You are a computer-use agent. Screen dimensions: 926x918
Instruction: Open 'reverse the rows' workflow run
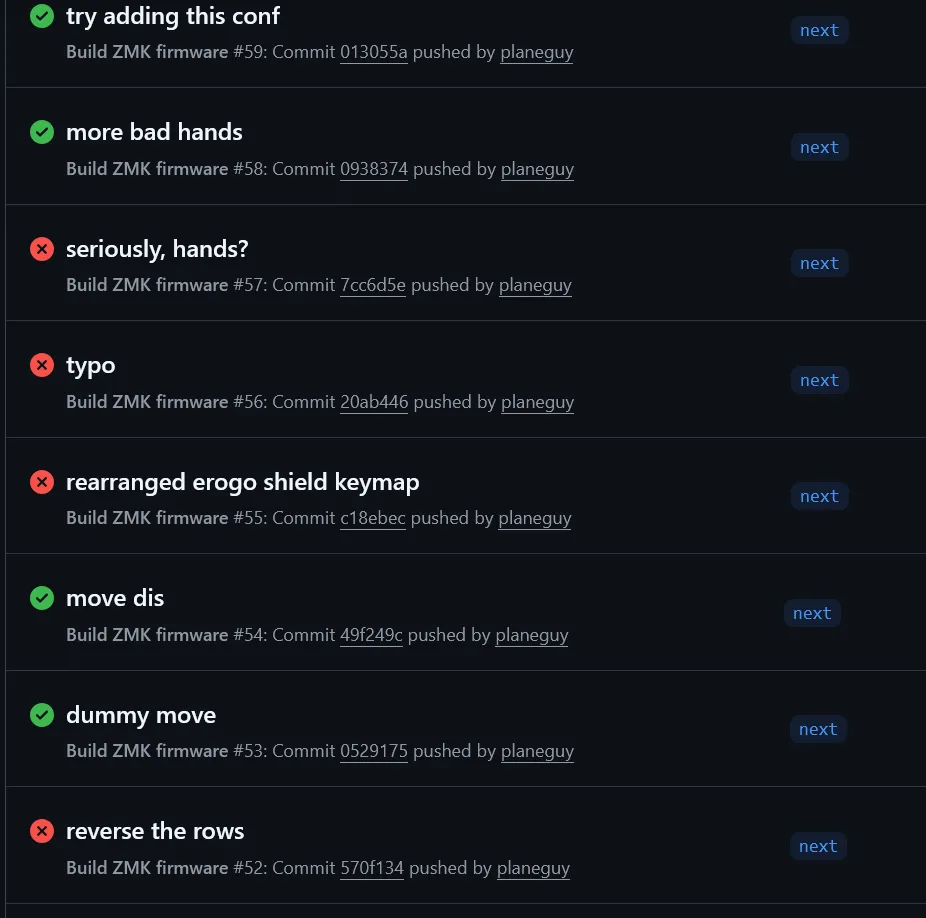tap(155, 831)
